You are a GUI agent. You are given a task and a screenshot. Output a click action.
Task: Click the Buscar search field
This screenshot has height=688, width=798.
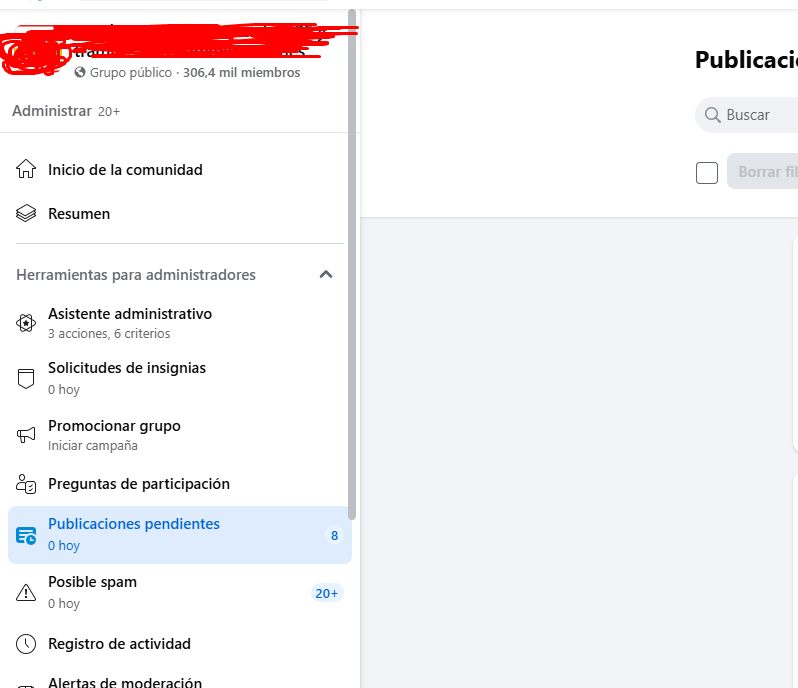(747, 115)
